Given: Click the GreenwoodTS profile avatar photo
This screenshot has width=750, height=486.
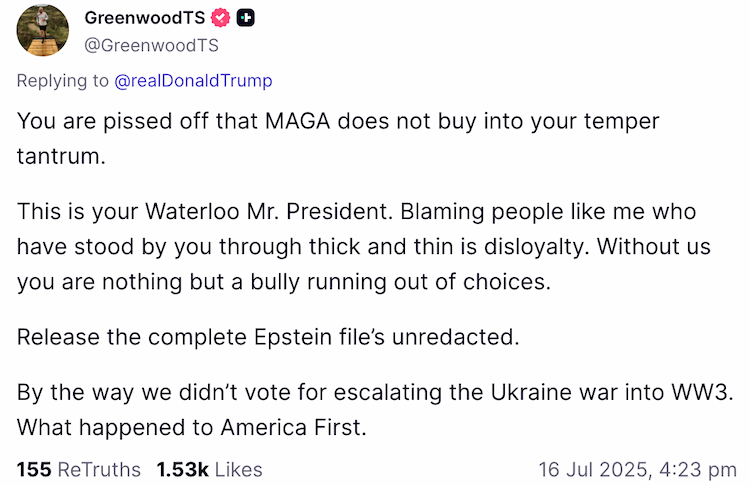Looking at the screenshot, I should pyautogui.click(x=42, y=30).
